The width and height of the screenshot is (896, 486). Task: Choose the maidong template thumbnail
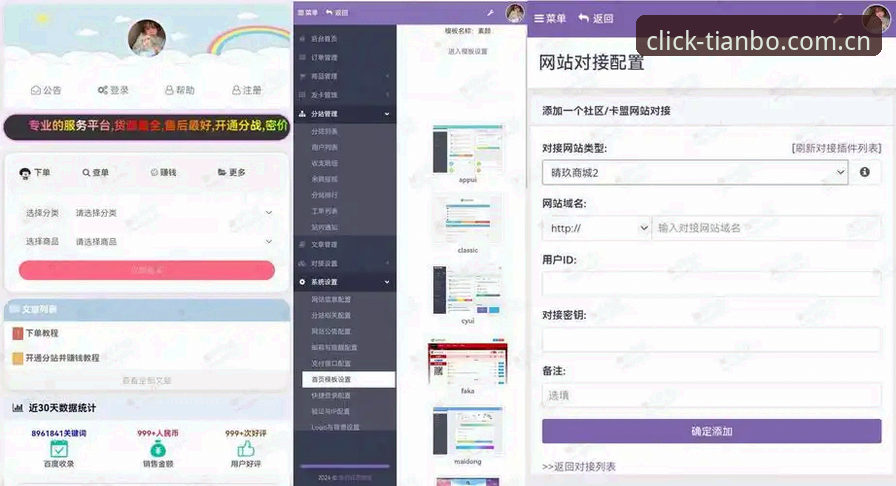tap(467, 432)
